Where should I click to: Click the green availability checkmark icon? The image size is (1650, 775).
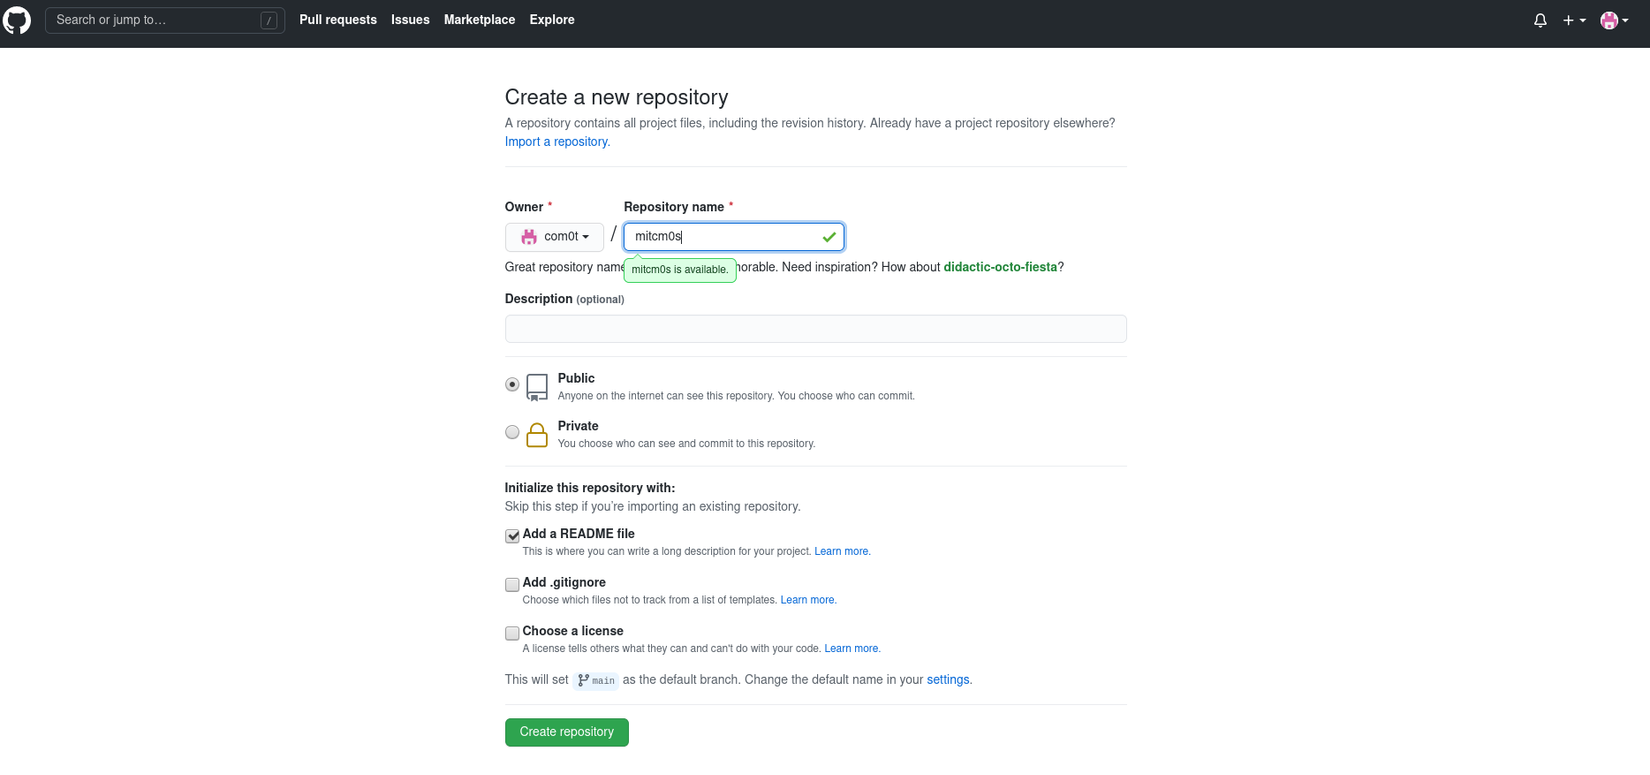(829, 237)
